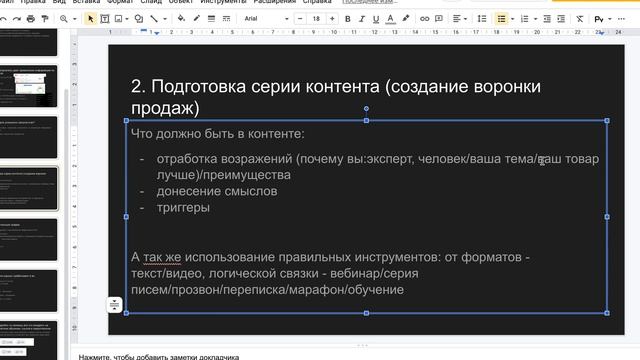This screenshot has width=640, height=360.
Task: Expand the image insert dropdown arrow
Action: (127, 19)
